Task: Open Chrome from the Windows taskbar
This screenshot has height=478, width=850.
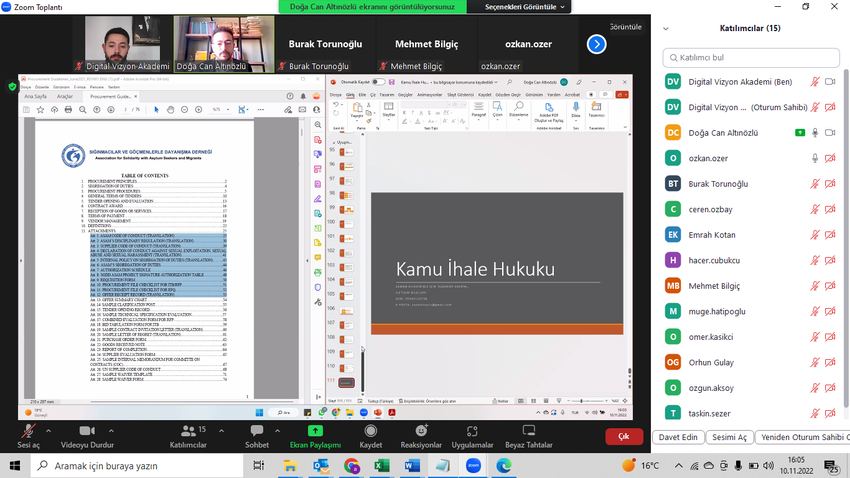Action: (351, 466)
